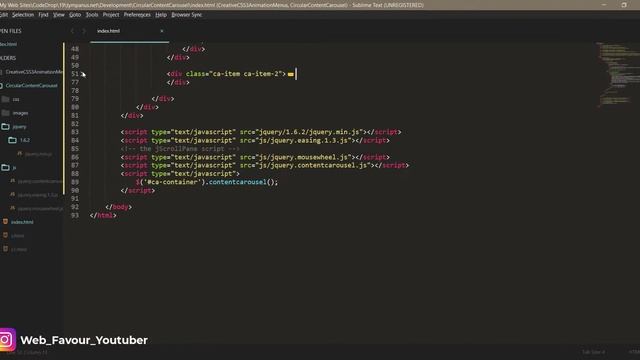Click the Instagram logo icon
Viewport: 640px width, 360px height.
(6, 340)
